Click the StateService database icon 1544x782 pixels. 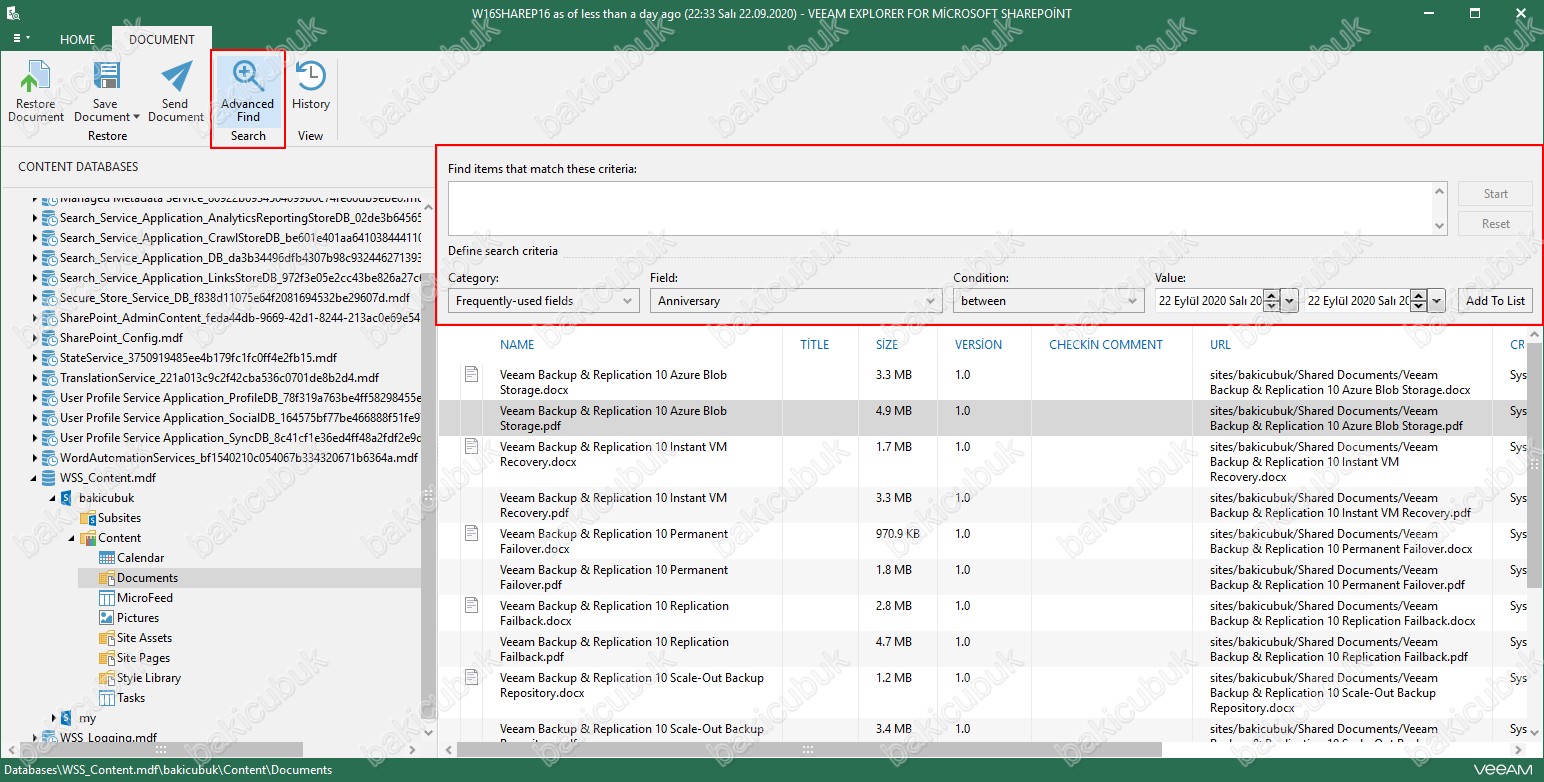pos(49,358)
